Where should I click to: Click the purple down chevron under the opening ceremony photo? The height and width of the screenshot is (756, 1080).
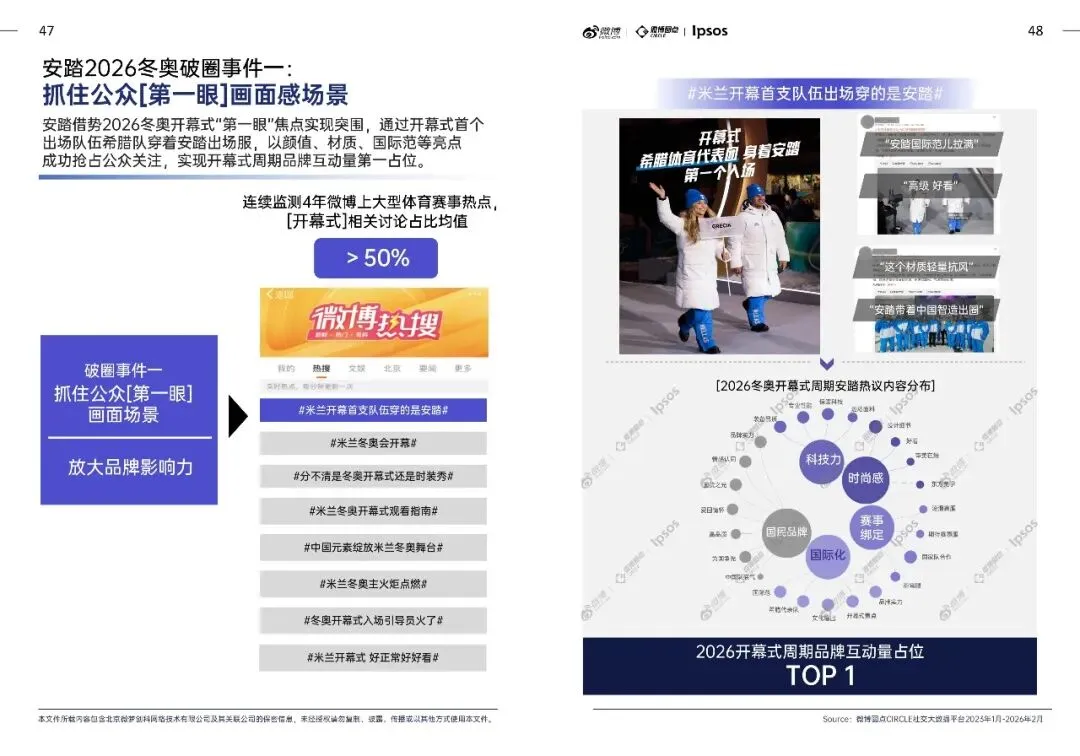point(827,363)
